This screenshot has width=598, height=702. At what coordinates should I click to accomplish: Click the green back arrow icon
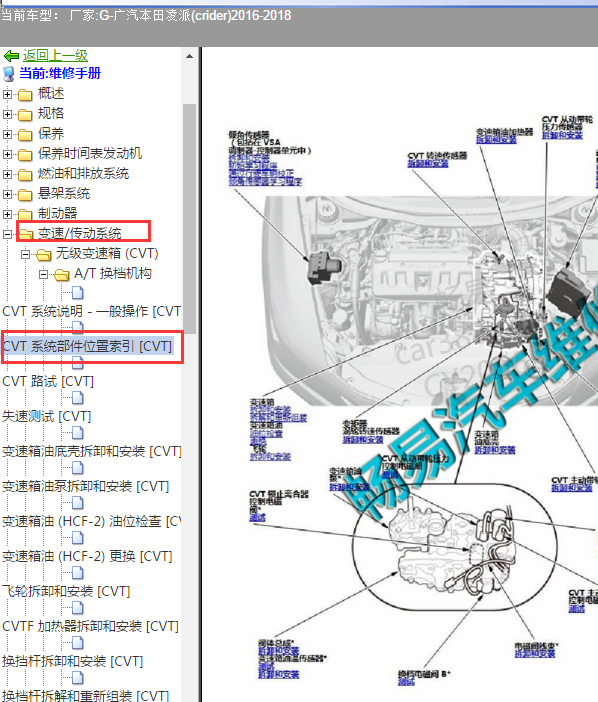11,56
